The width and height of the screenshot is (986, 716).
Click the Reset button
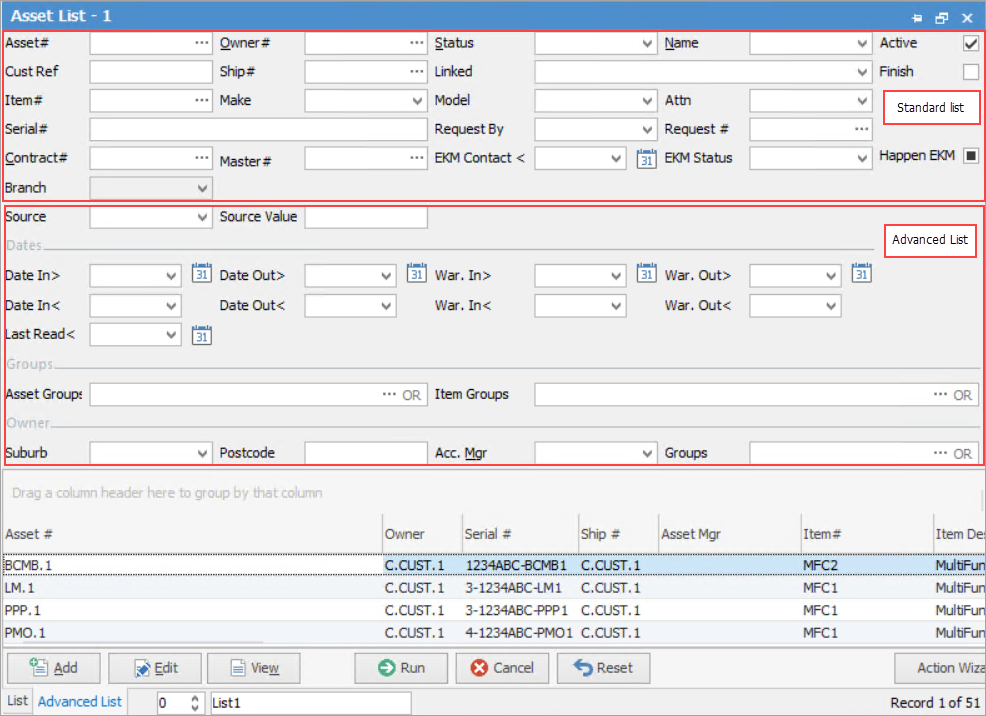pos(603,668)
